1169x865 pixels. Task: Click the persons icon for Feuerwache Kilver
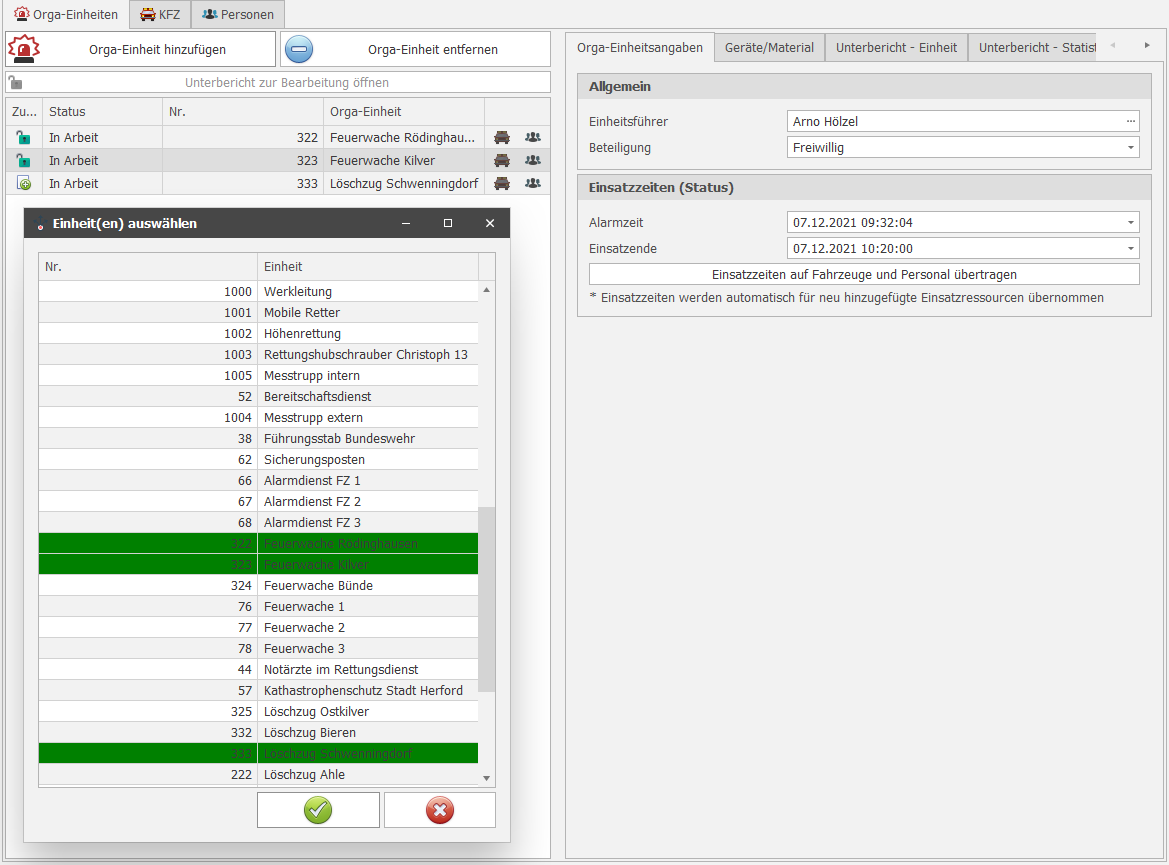533,160
